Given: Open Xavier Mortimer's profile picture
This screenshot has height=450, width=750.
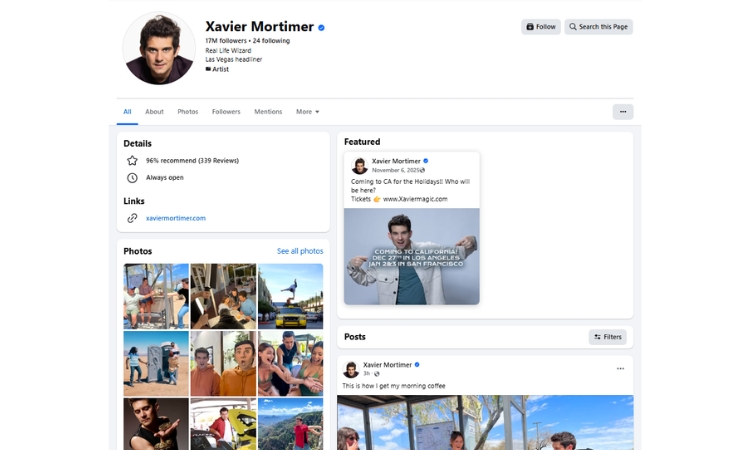Looking at the screenshot, I should coord(159,48).
